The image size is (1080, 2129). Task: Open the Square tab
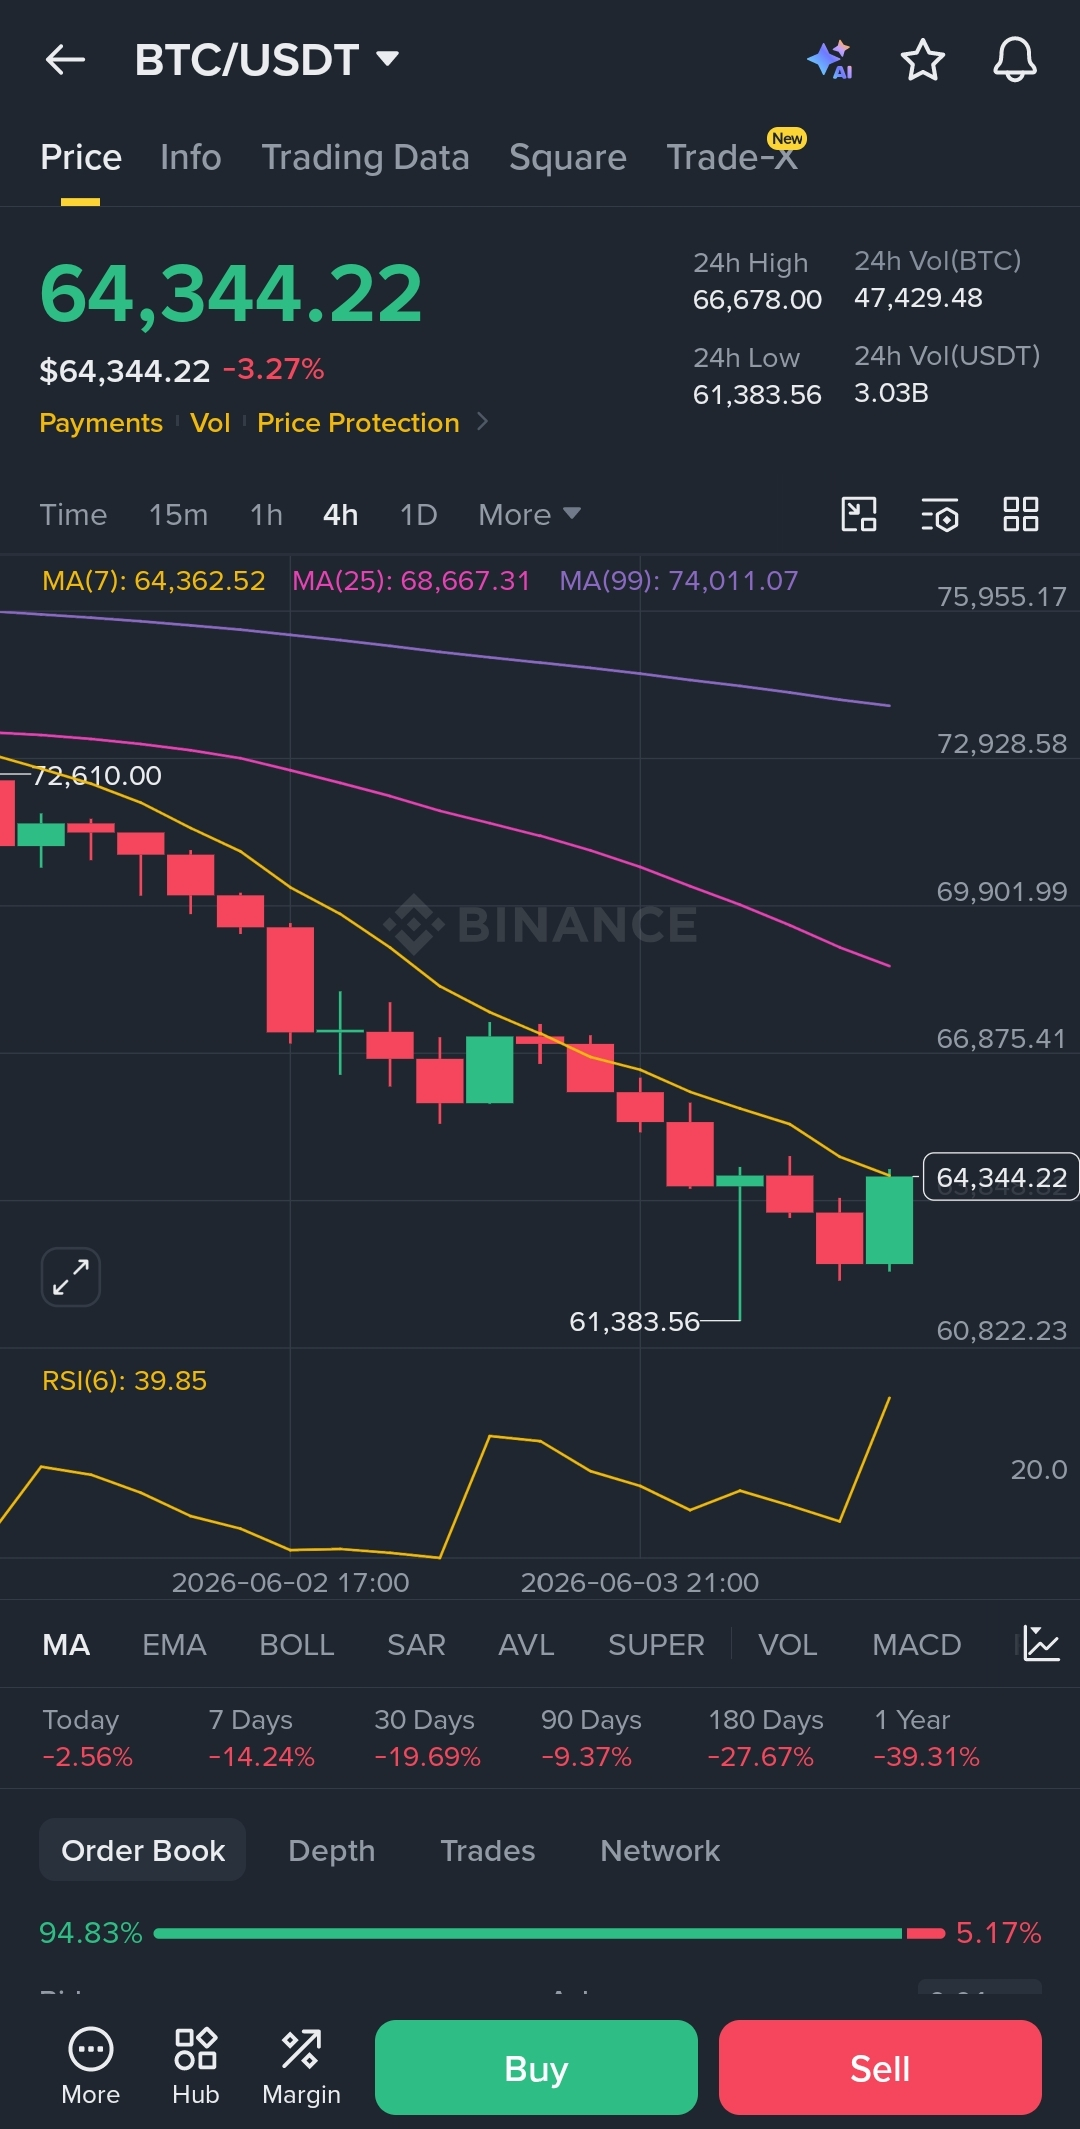coord(567,157)
